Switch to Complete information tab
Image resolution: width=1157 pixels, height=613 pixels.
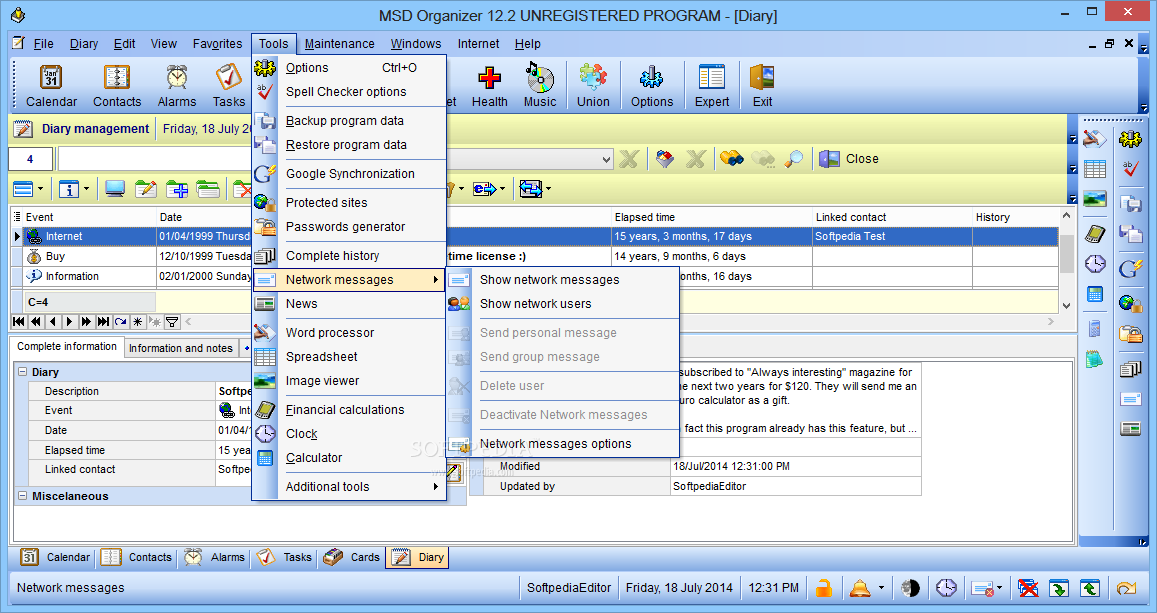[x=66, y=347]
